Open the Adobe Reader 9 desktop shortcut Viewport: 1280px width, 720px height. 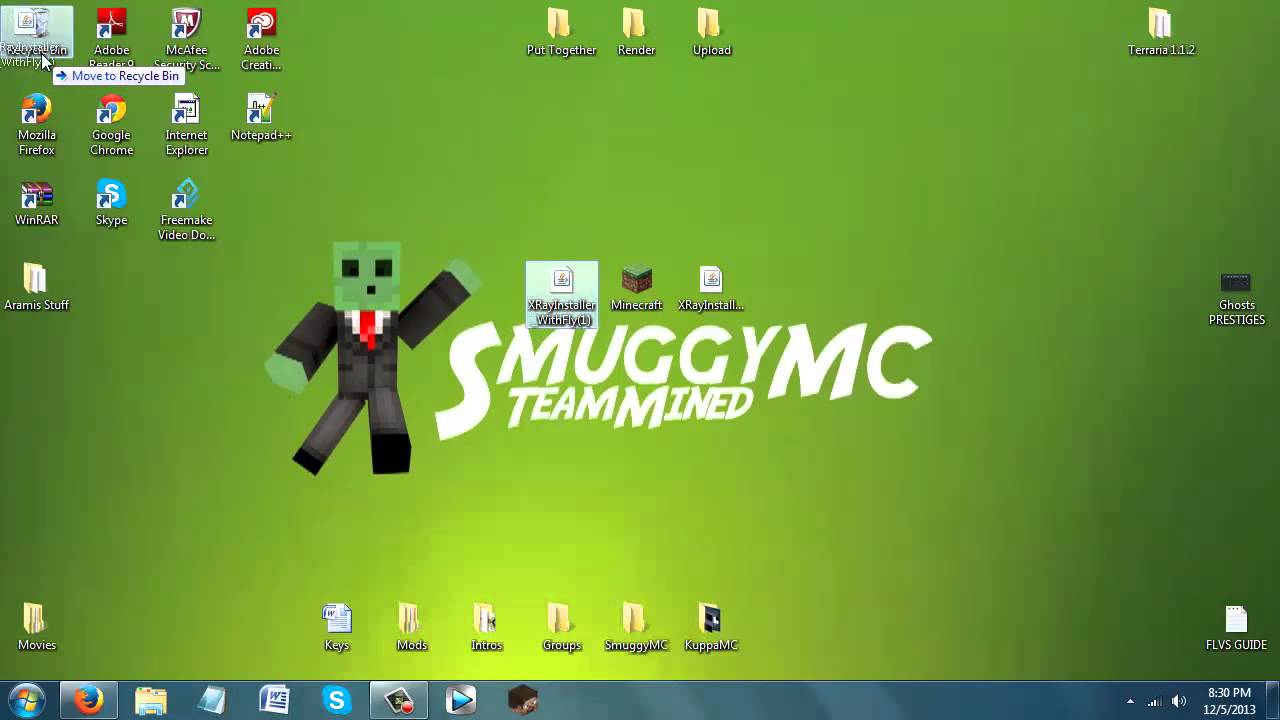[111, 38]
